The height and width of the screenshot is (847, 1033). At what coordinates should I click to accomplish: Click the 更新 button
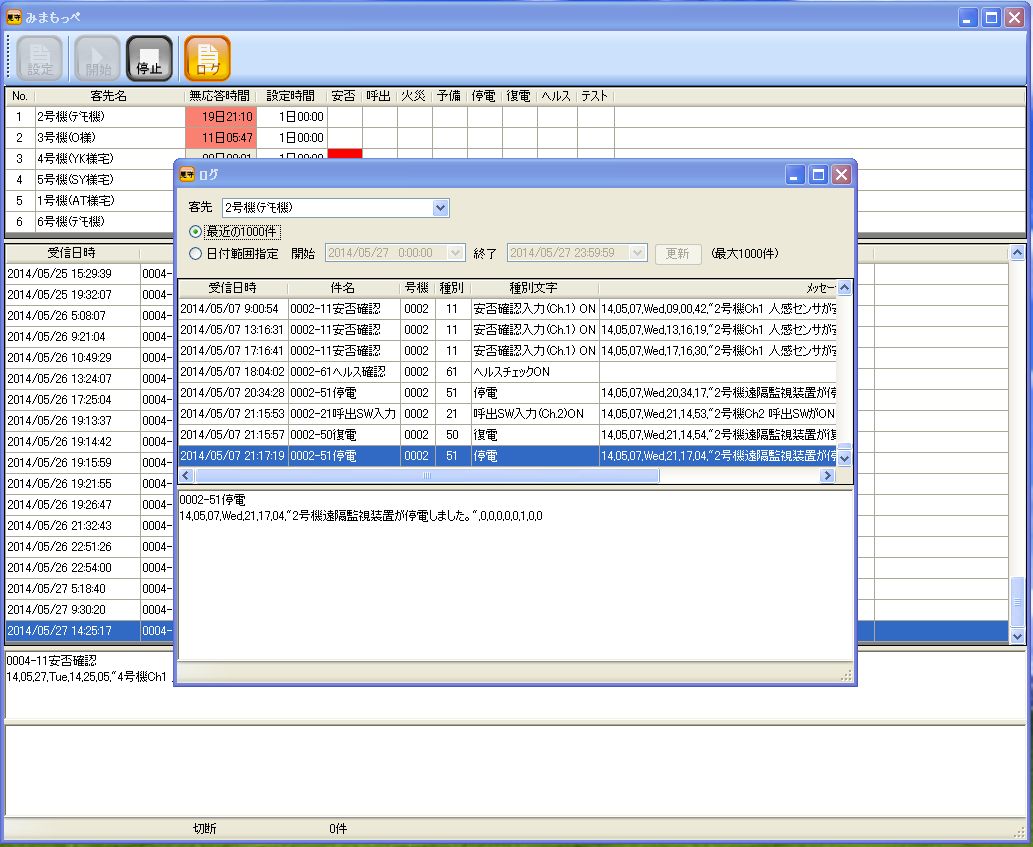(x=677, y=254)
